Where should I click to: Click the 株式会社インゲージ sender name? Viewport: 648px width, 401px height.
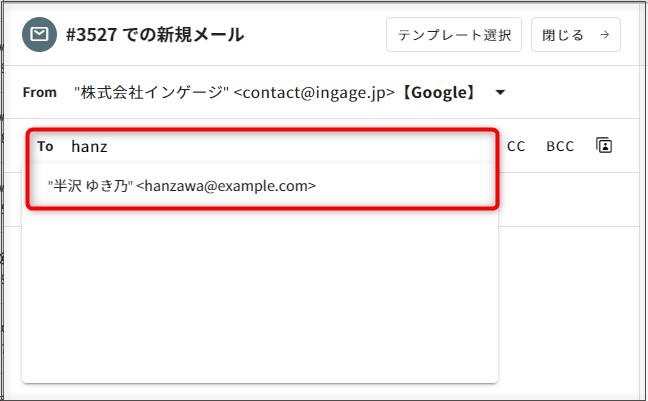pos(150,93)
